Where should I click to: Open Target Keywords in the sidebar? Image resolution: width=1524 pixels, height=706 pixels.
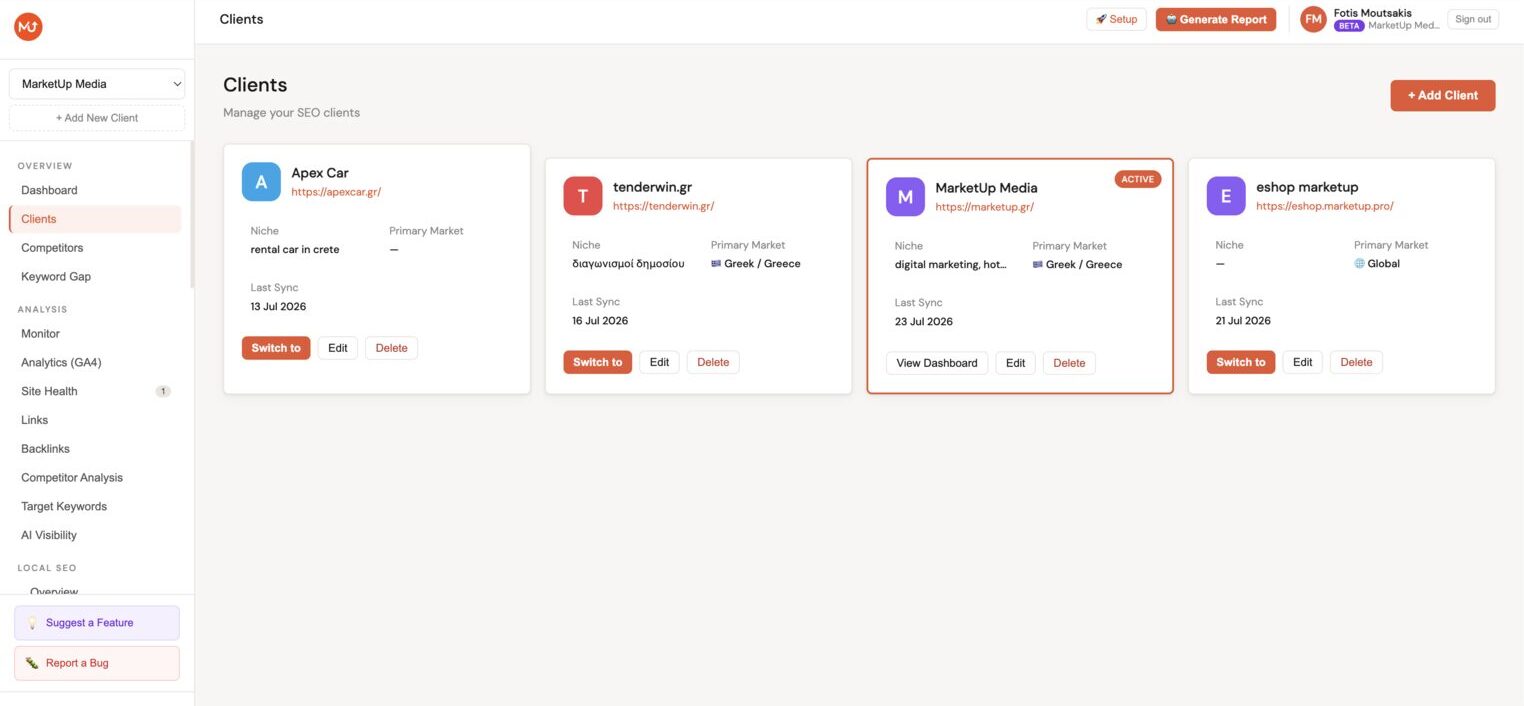click(x=95, y=507)
